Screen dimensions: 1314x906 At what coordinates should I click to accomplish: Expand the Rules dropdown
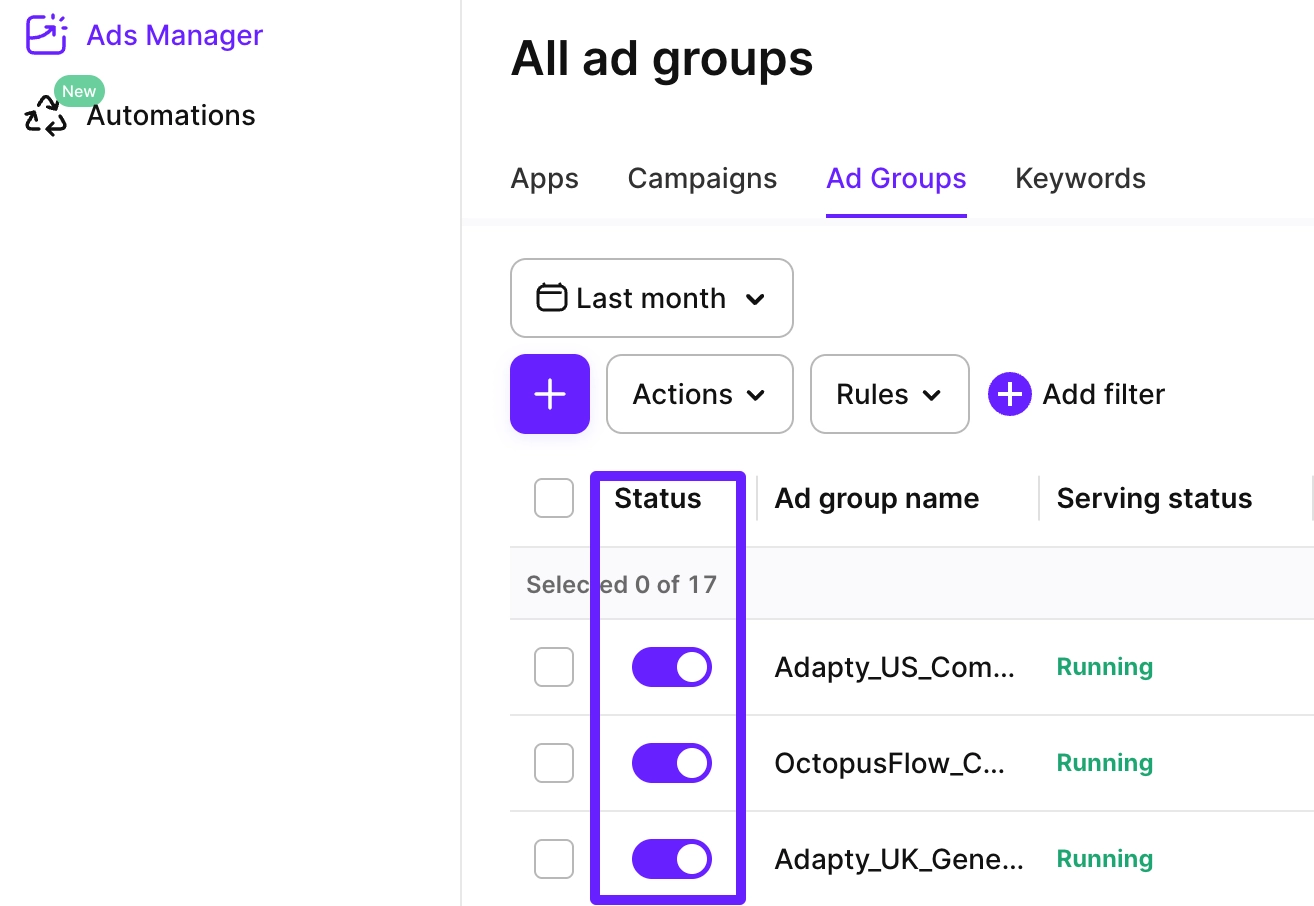pyautogui.click(x=889, y=394)
